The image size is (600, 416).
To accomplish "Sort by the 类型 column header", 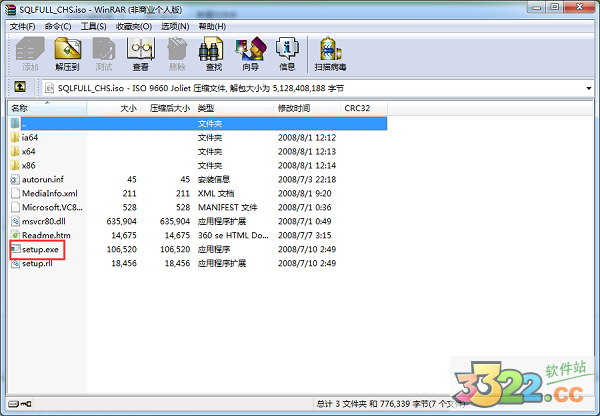I will (x=233, y=108).
